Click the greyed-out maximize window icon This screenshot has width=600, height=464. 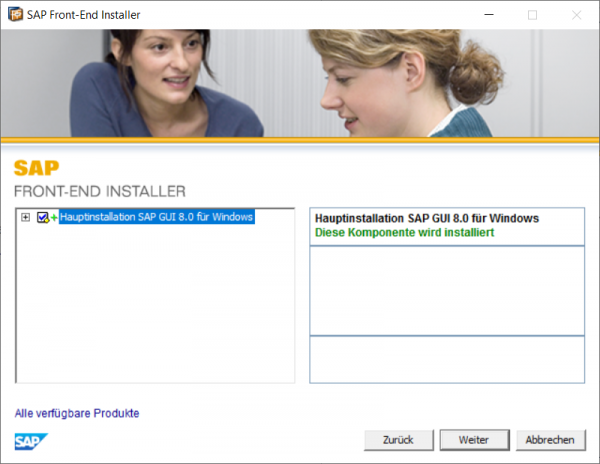point(532,15)
